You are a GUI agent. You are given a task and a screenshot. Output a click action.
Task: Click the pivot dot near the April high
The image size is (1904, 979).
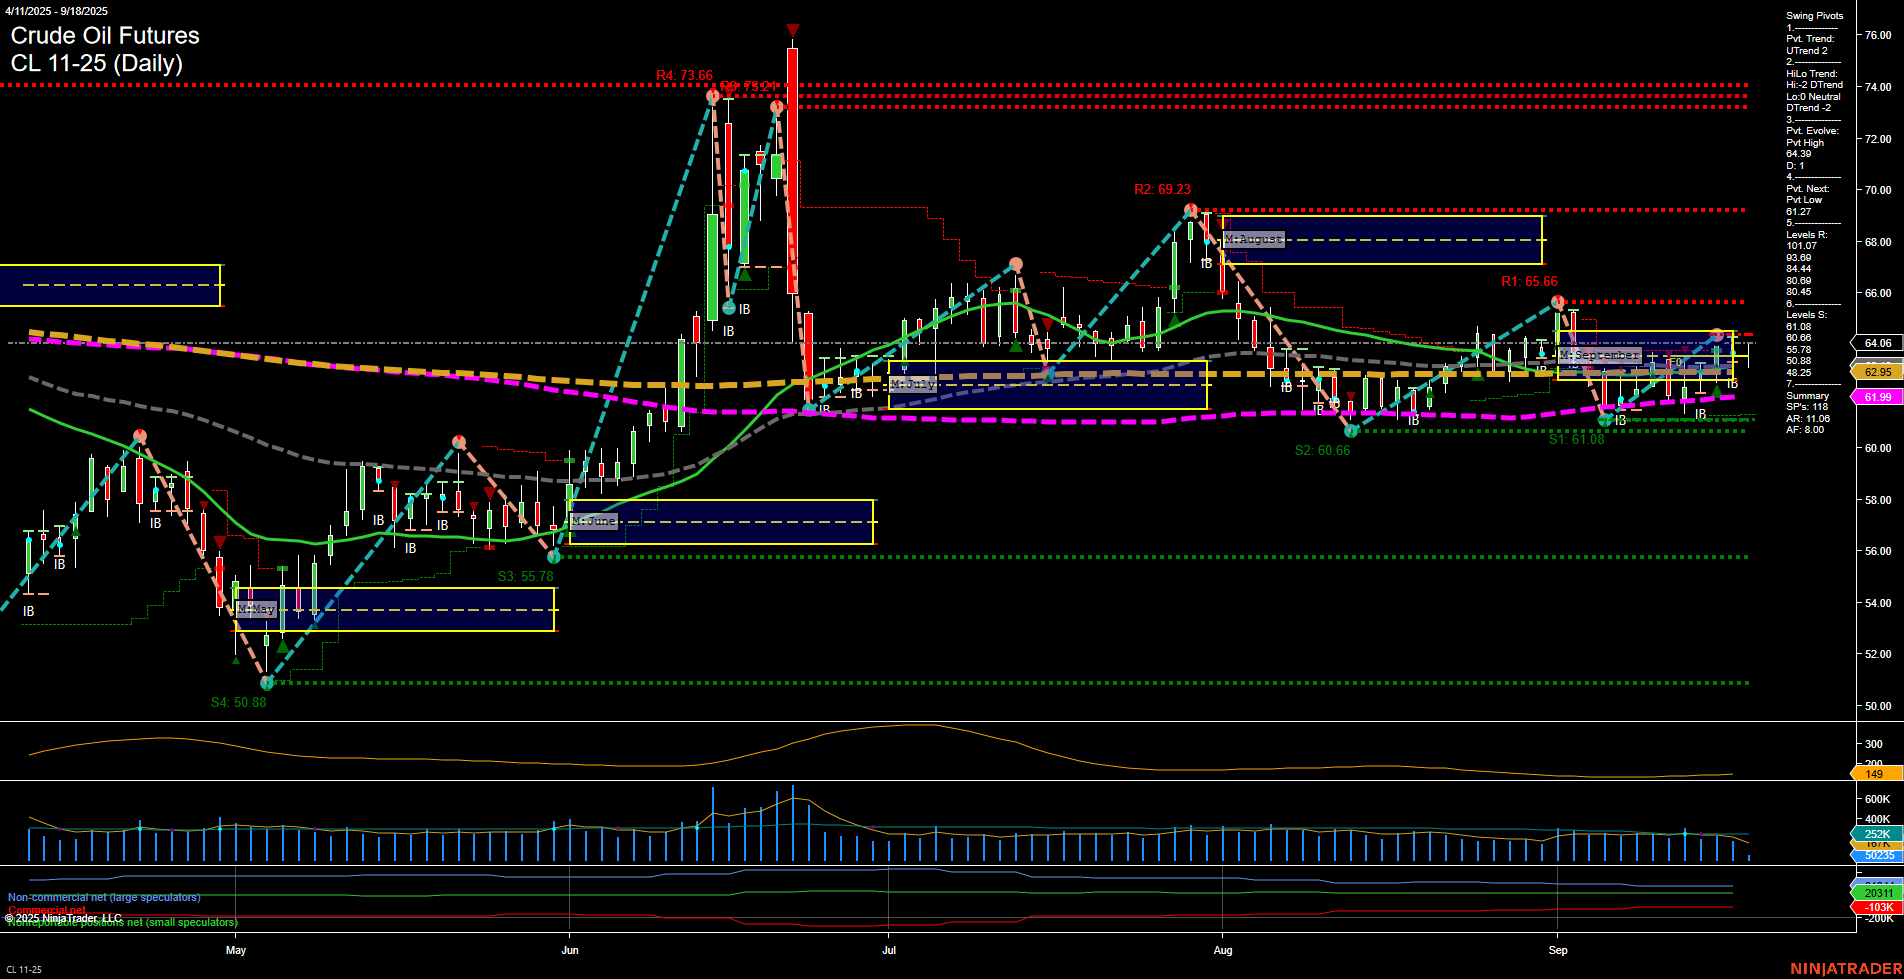139,435
